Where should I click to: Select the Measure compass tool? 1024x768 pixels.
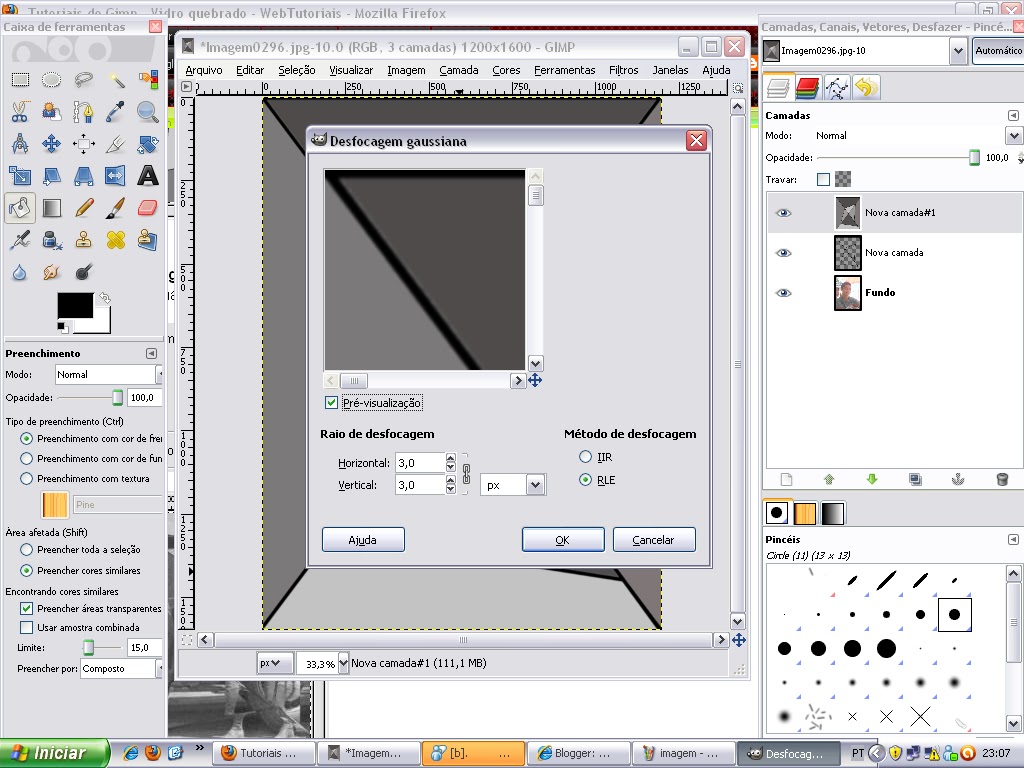coord(20,143)
